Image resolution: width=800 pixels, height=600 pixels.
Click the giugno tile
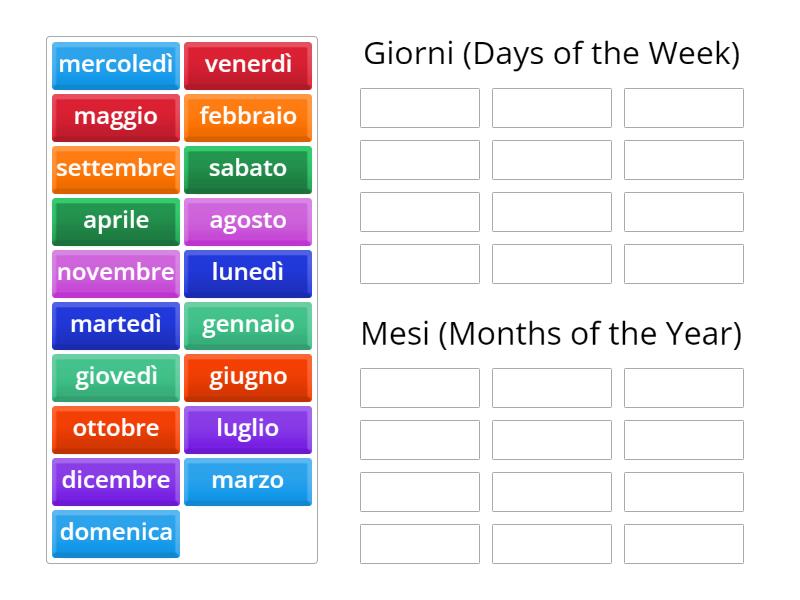pos(248,377)
